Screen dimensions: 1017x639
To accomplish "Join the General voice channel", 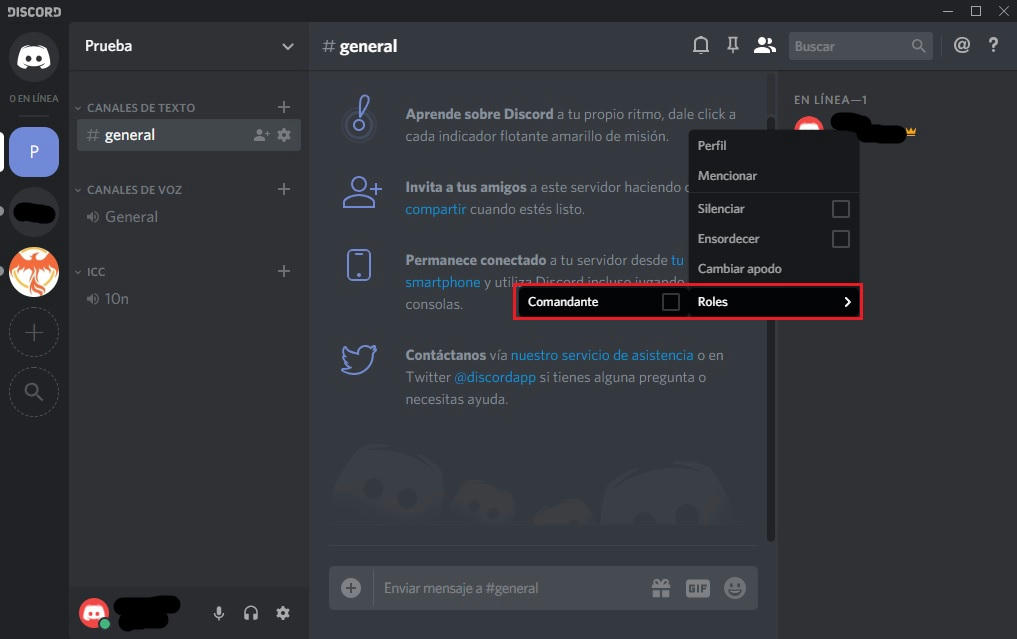I will (189, 217).
